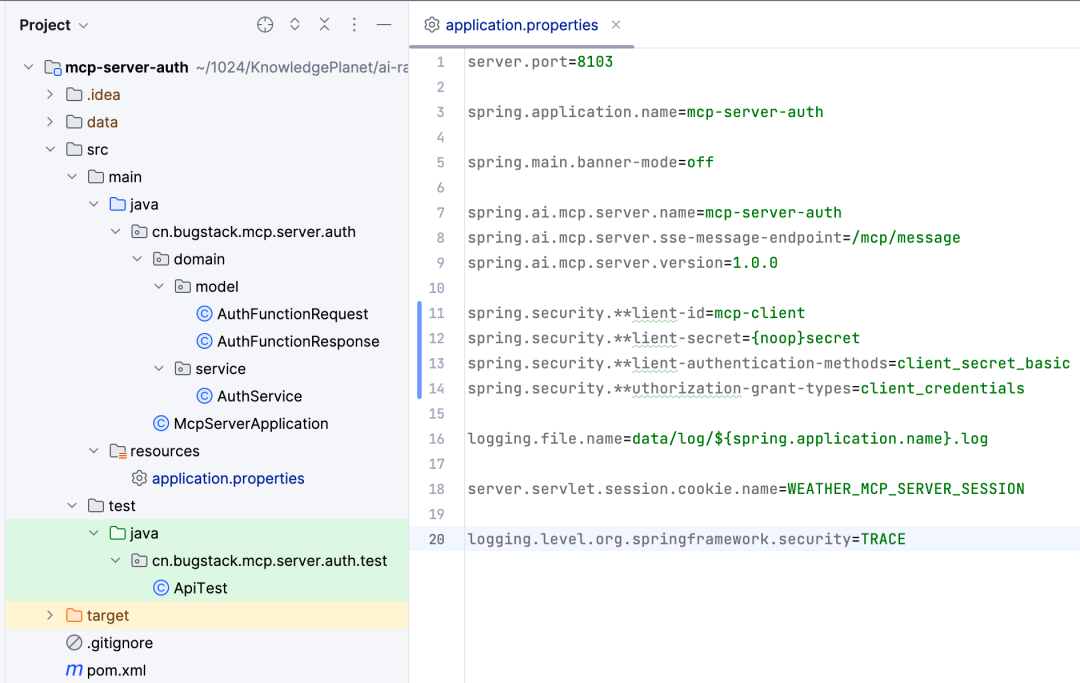Screen dimensions: 1080x683
Task: Click the Collapse All icon in Project panel
Action: pos(324,25)
